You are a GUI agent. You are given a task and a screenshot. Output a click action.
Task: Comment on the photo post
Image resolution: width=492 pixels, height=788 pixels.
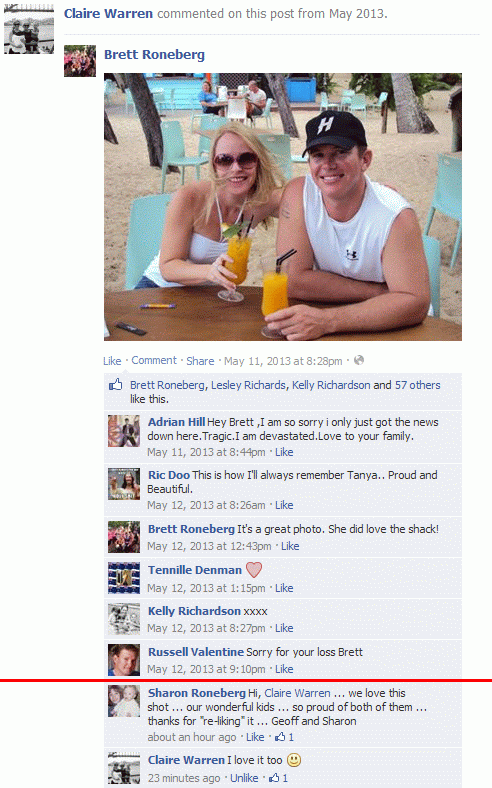(154, 360)
